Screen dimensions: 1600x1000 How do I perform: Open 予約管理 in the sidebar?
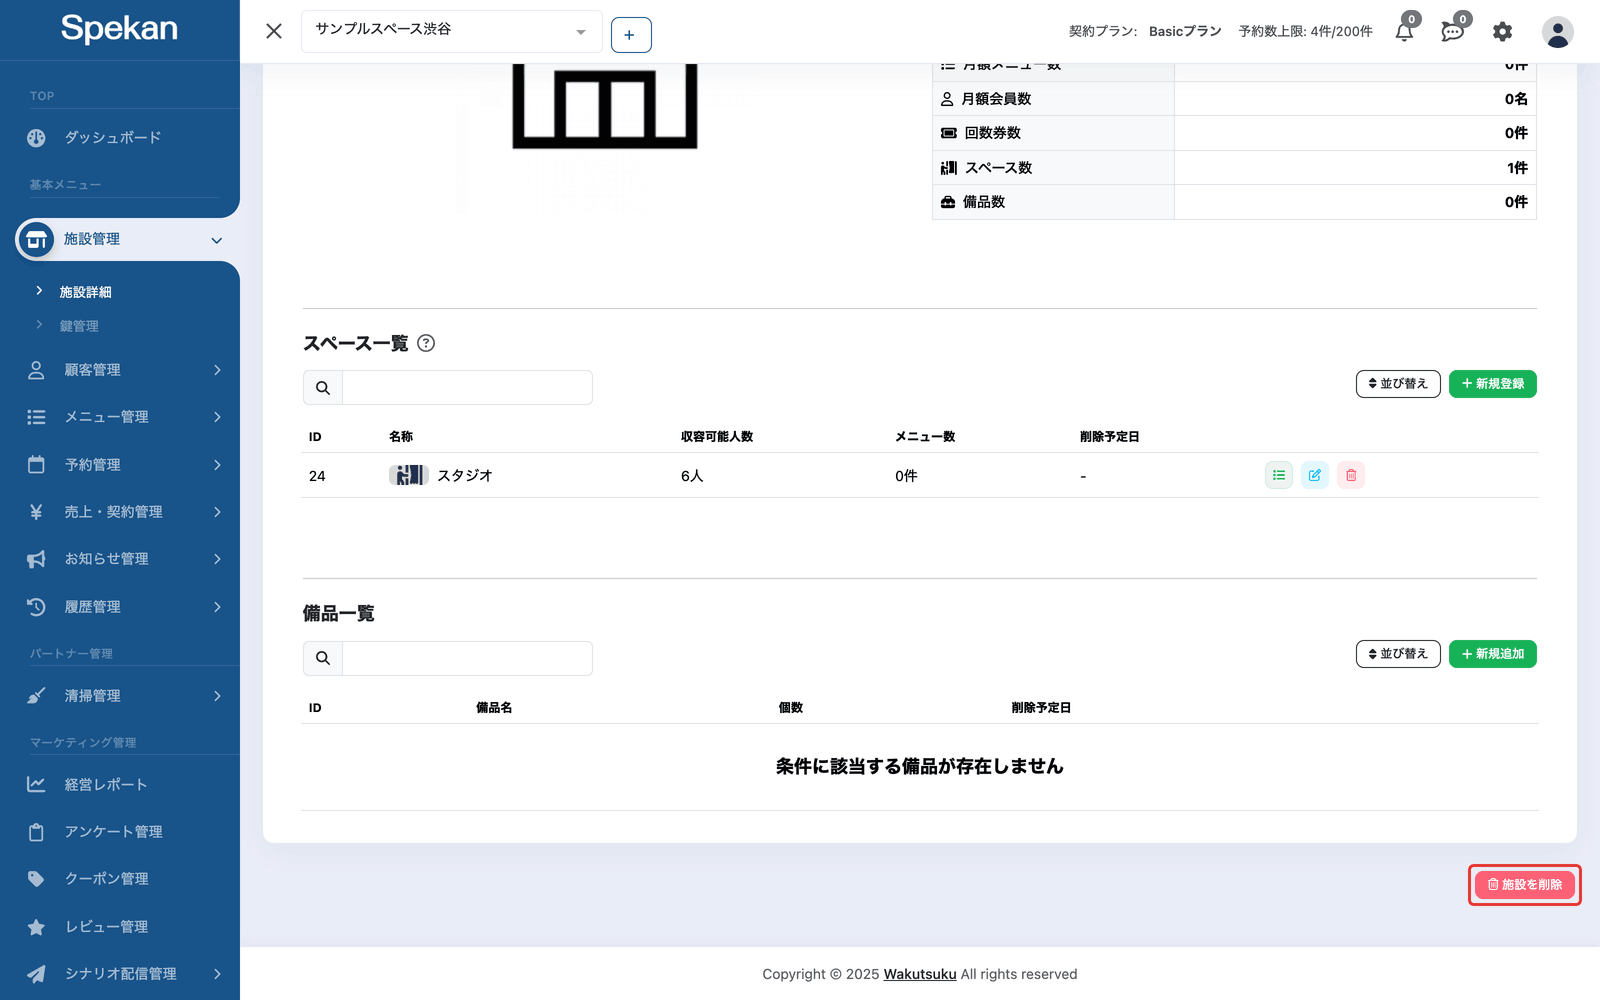pos(93,465)
